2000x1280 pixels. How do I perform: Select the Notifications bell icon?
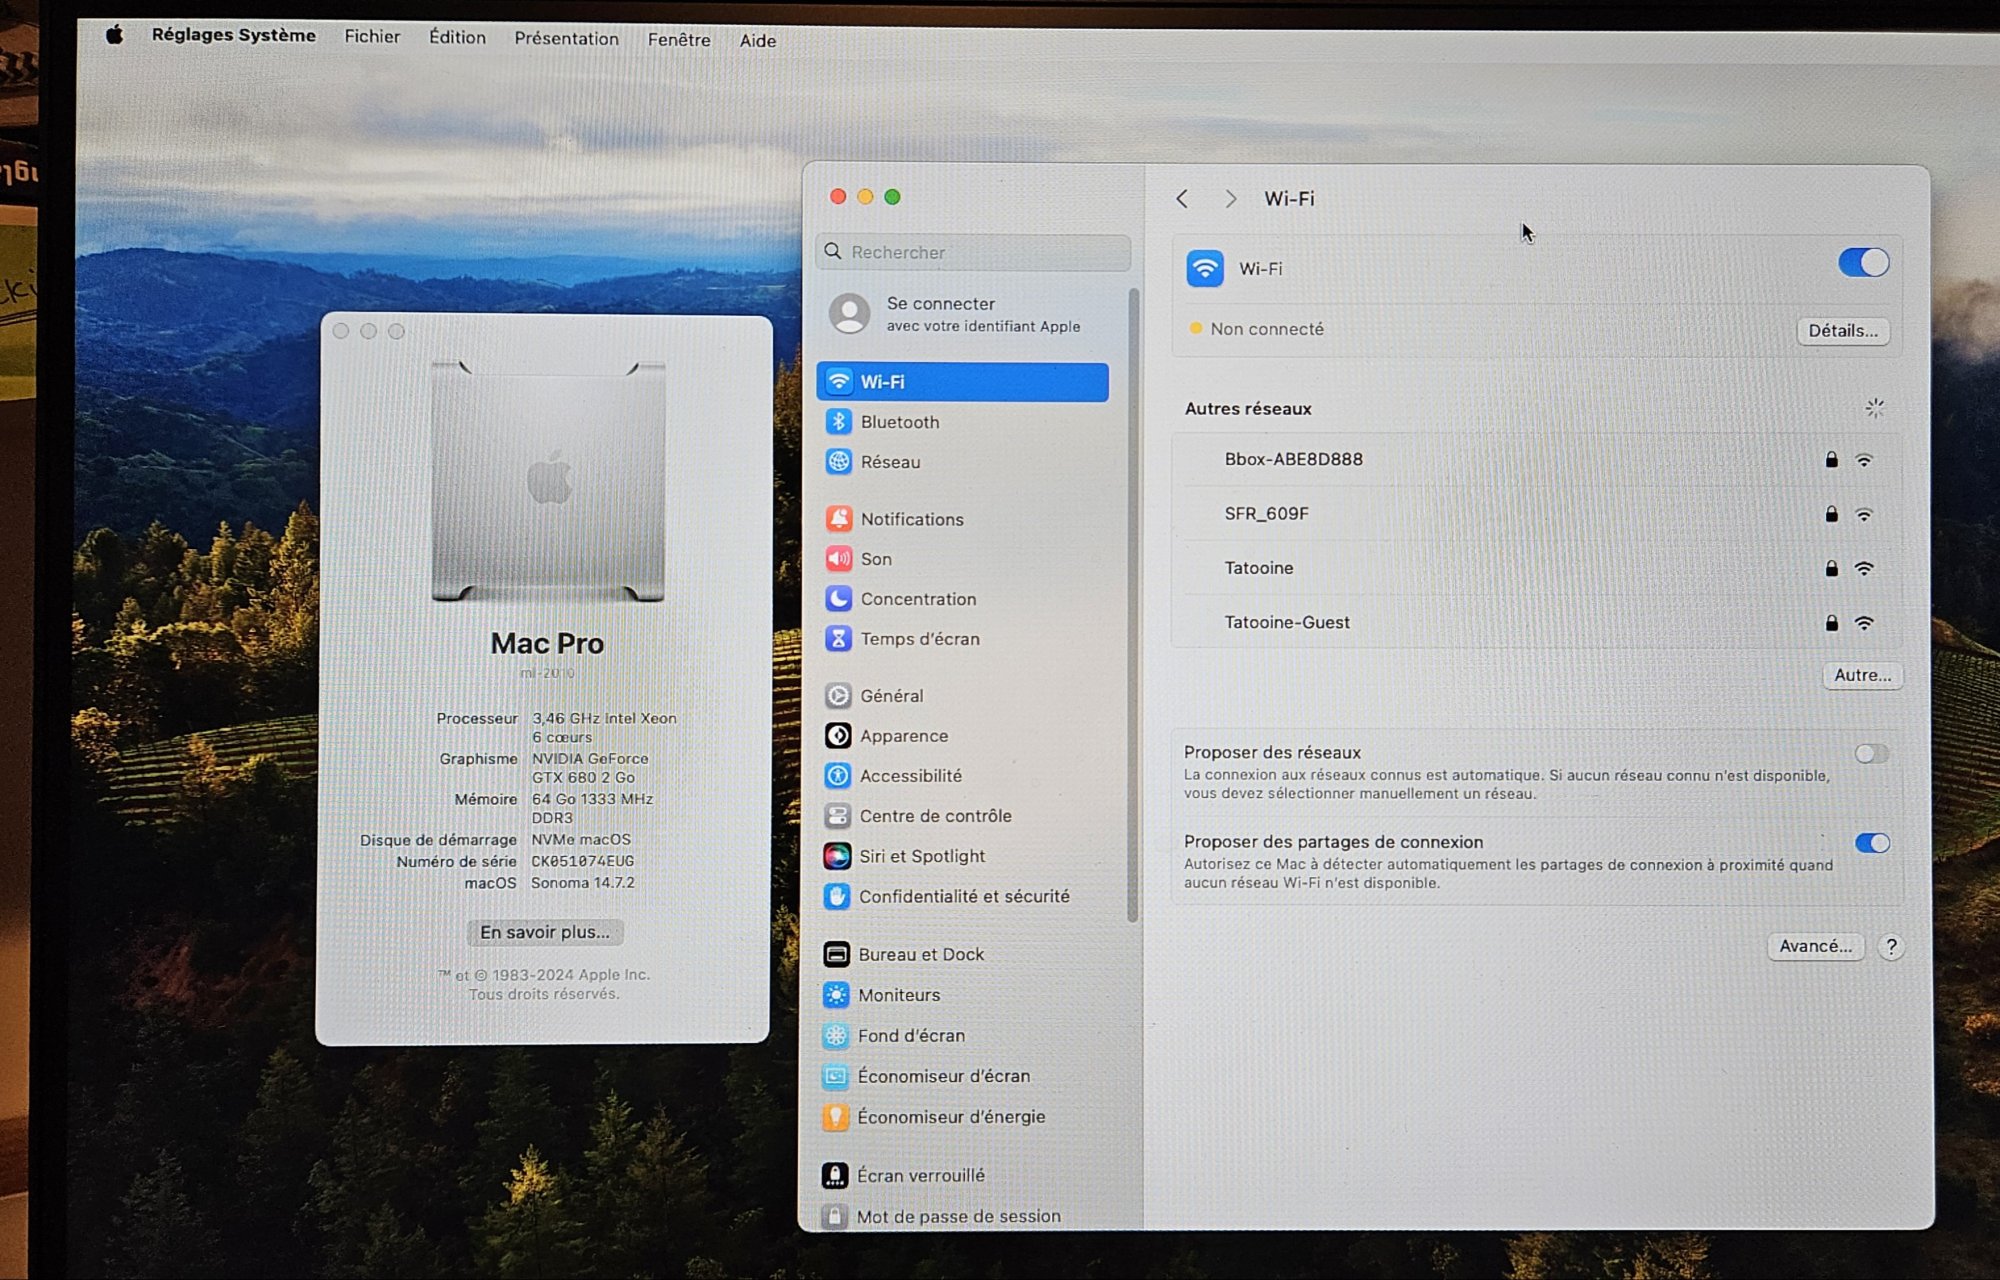tap(838, 519)
